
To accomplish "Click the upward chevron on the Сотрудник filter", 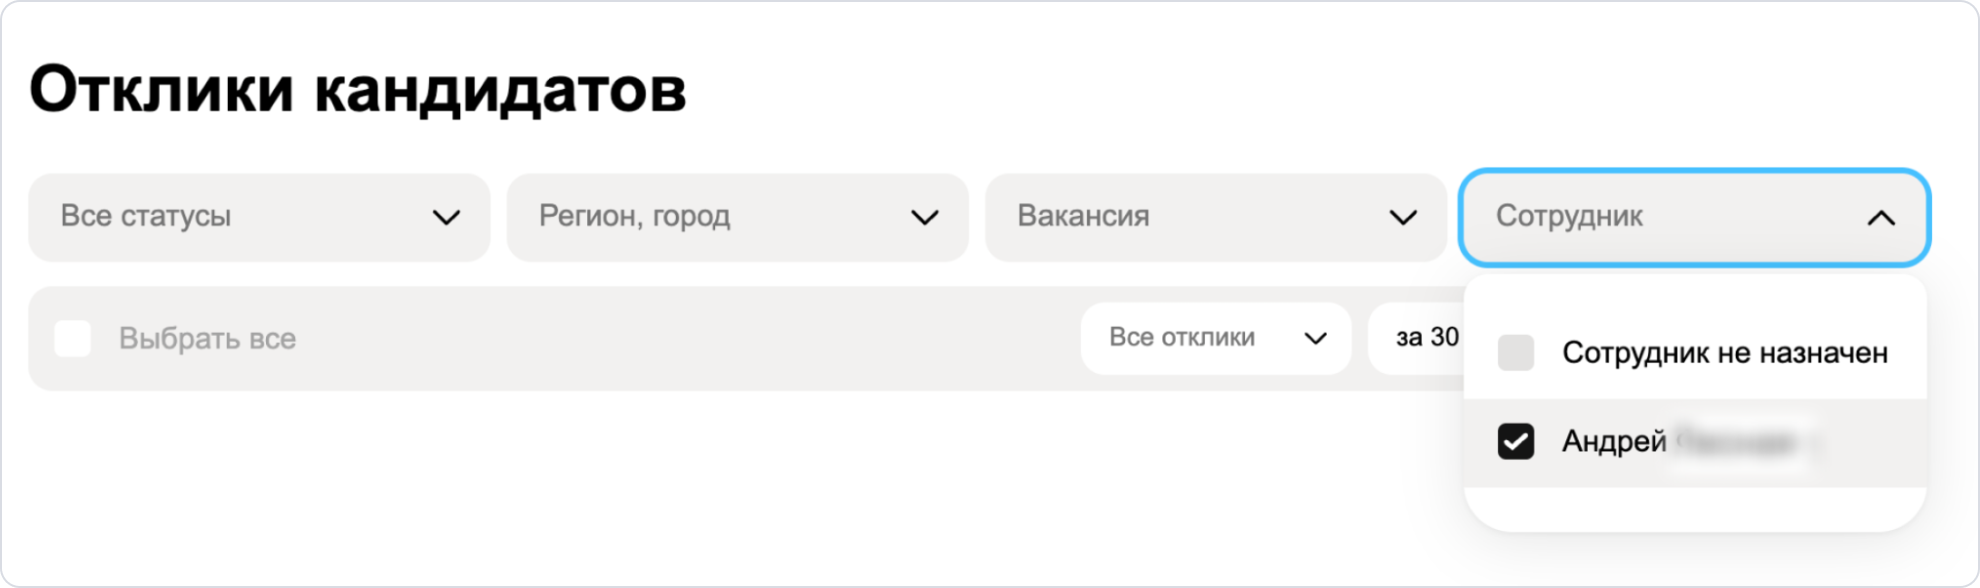I will [1880, 217].
